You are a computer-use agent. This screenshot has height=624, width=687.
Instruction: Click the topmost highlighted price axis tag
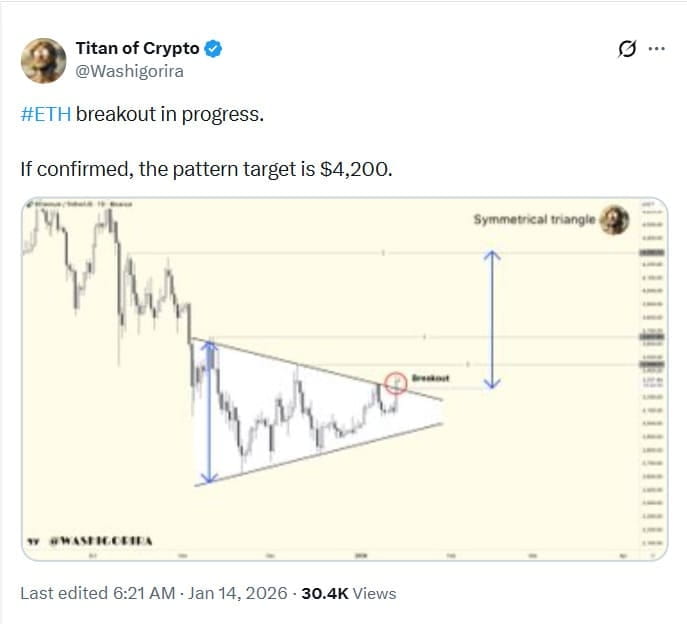click(652, 253)
